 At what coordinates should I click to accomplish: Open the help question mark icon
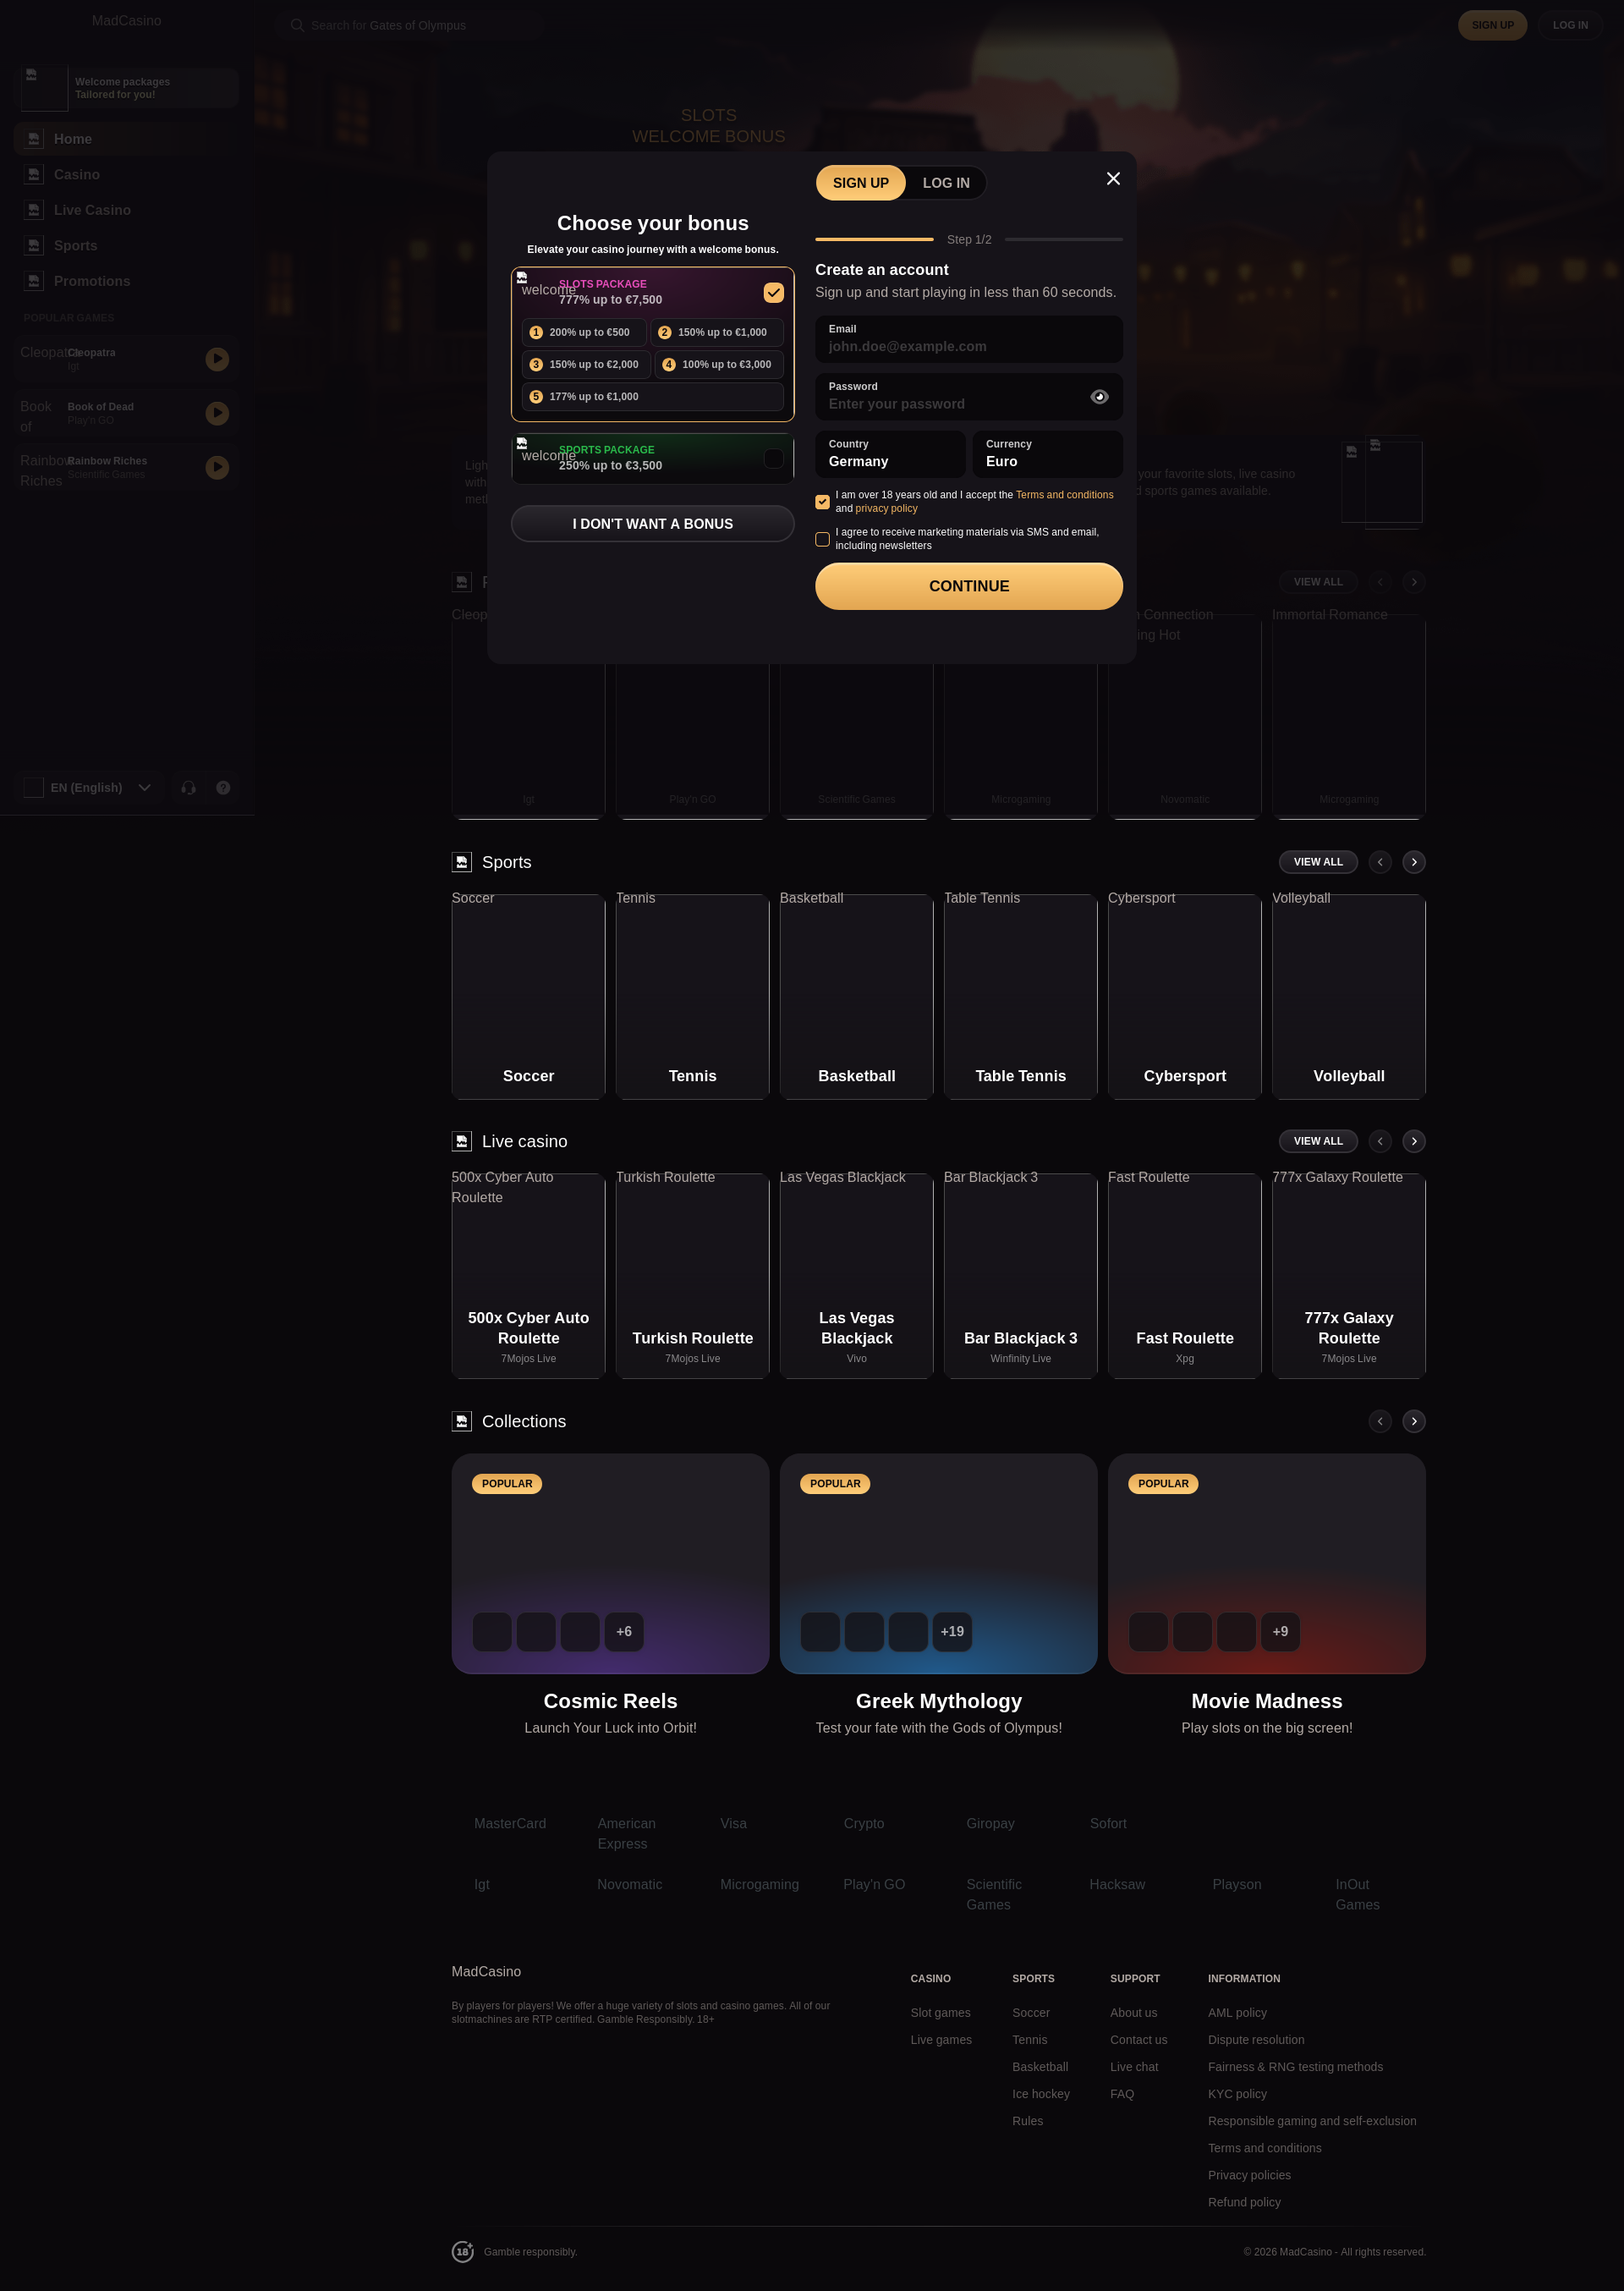pyautogui.click(x=223, y=788)
